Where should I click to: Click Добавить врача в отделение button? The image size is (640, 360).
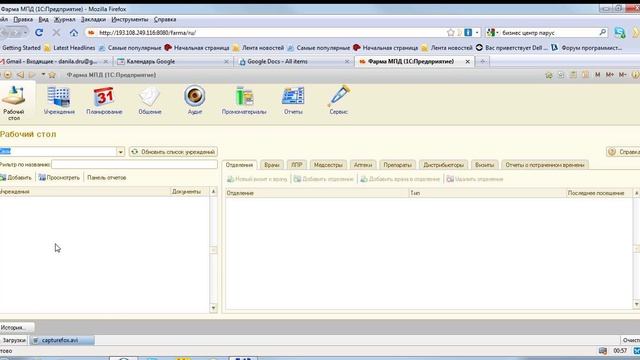(400, 179)
